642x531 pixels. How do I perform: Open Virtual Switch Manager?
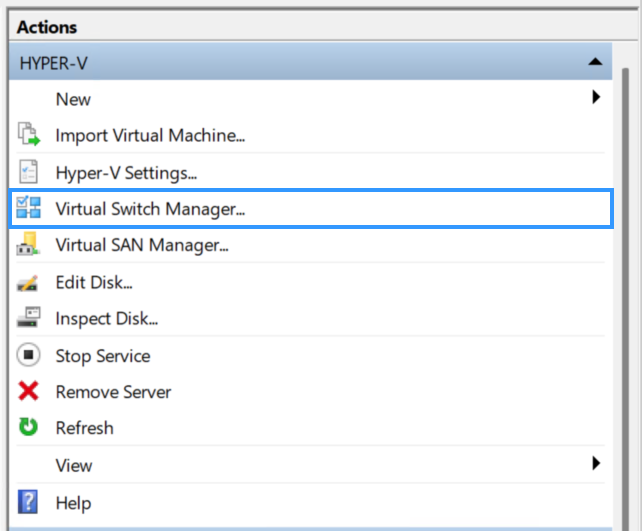tap(311, 208)
